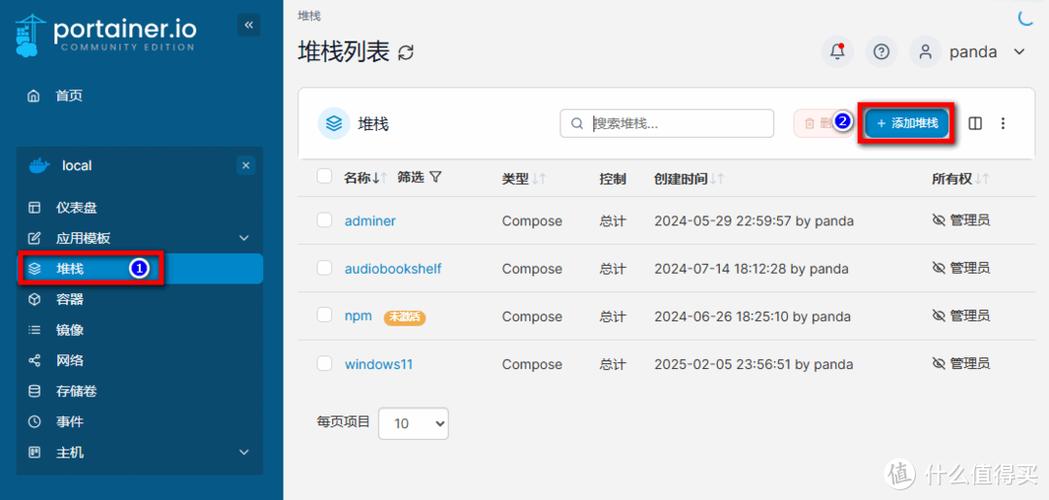Open the 筛选 filter funnel
This screenshot has height=500, width=1049.
[x=420, y=177]
